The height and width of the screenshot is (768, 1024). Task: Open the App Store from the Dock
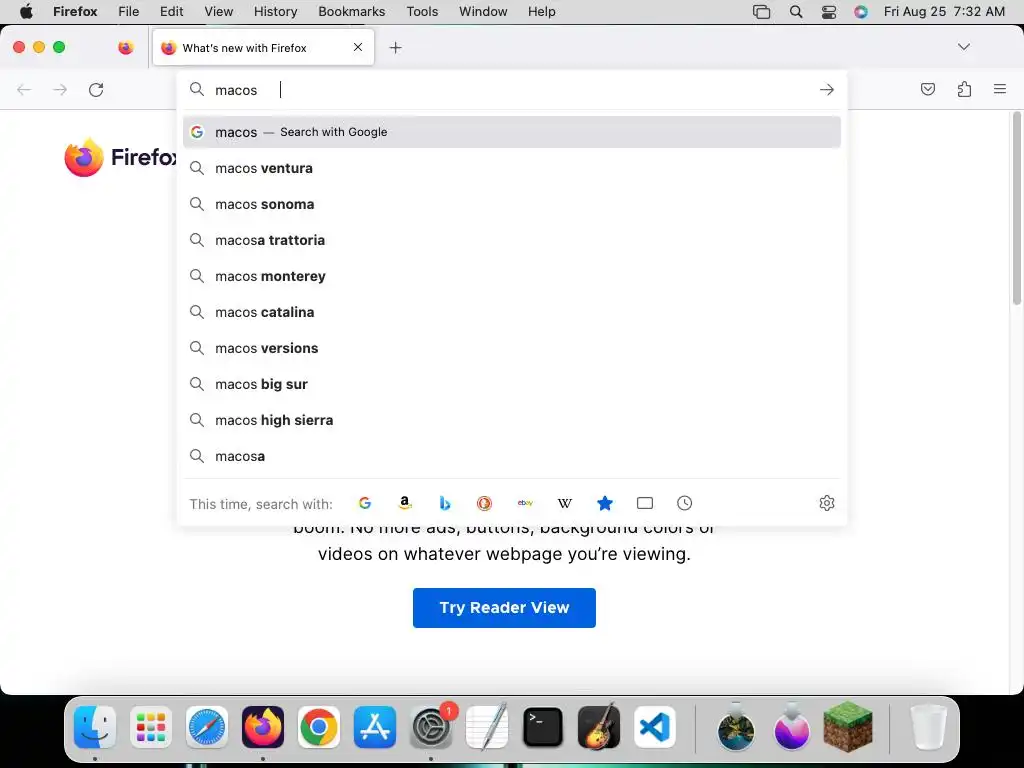(x=375, y=727)
